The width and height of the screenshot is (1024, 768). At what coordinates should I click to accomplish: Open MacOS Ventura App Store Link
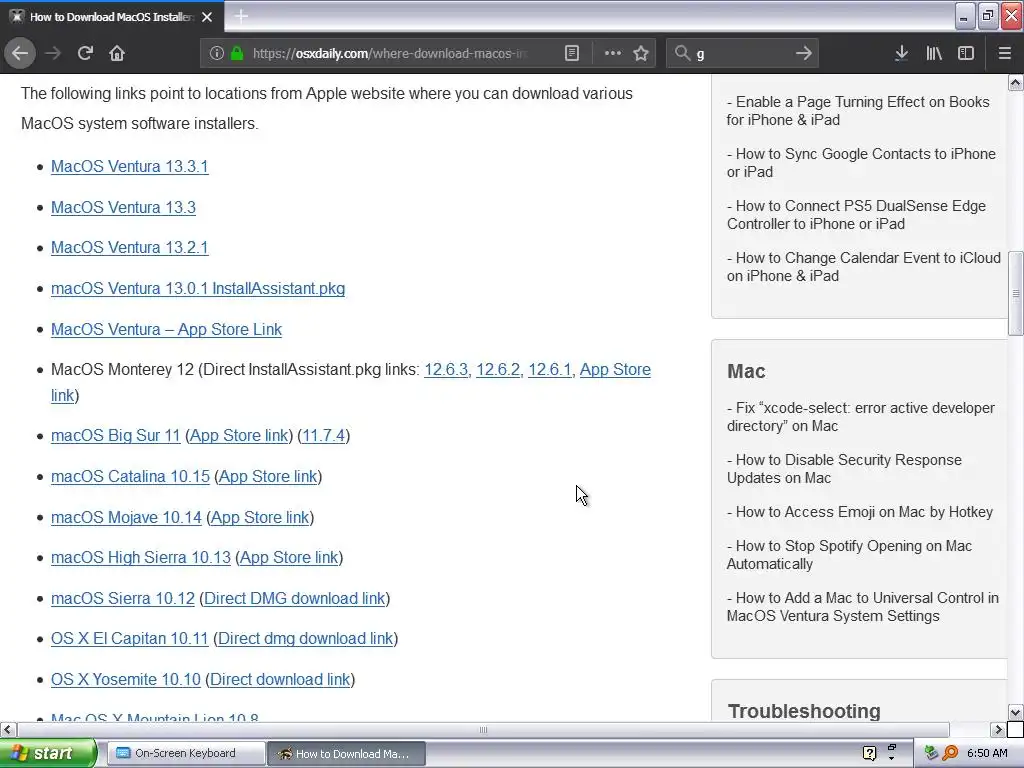click(167, 329)
